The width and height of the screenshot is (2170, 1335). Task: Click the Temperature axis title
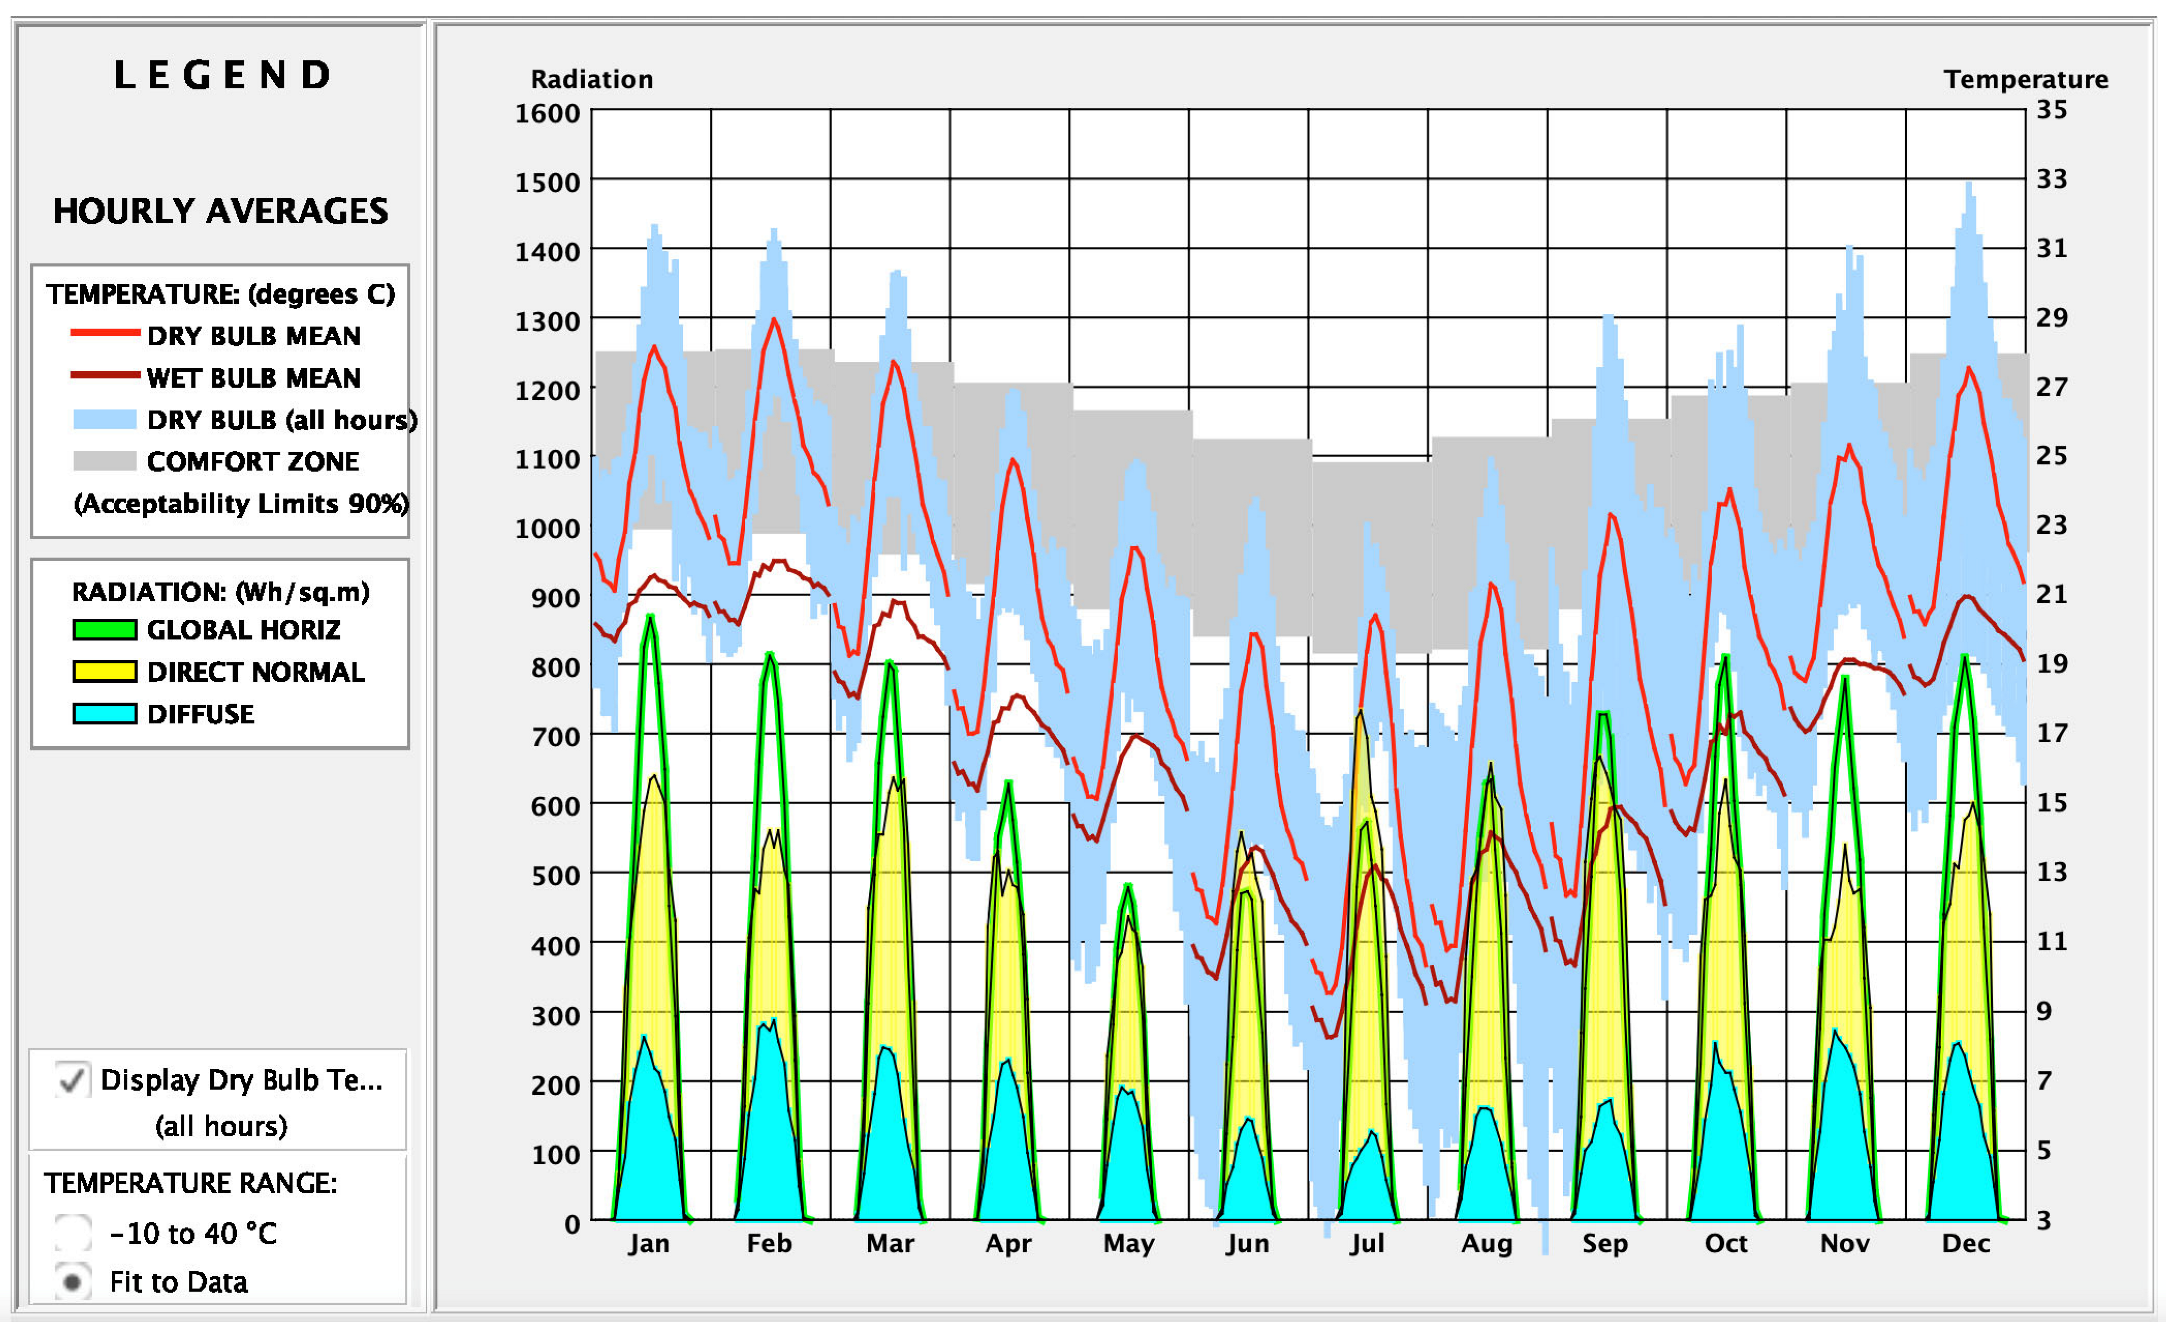2025,79
